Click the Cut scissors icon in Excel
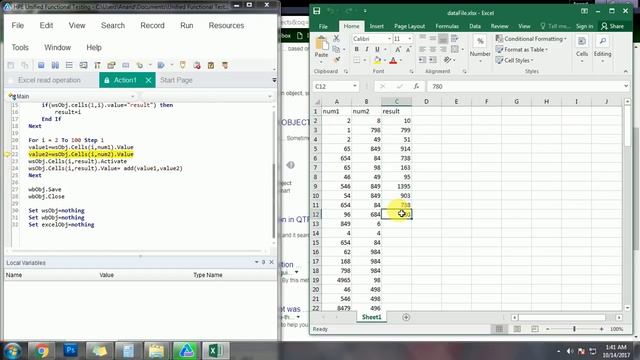 click(x=336, y=38)
